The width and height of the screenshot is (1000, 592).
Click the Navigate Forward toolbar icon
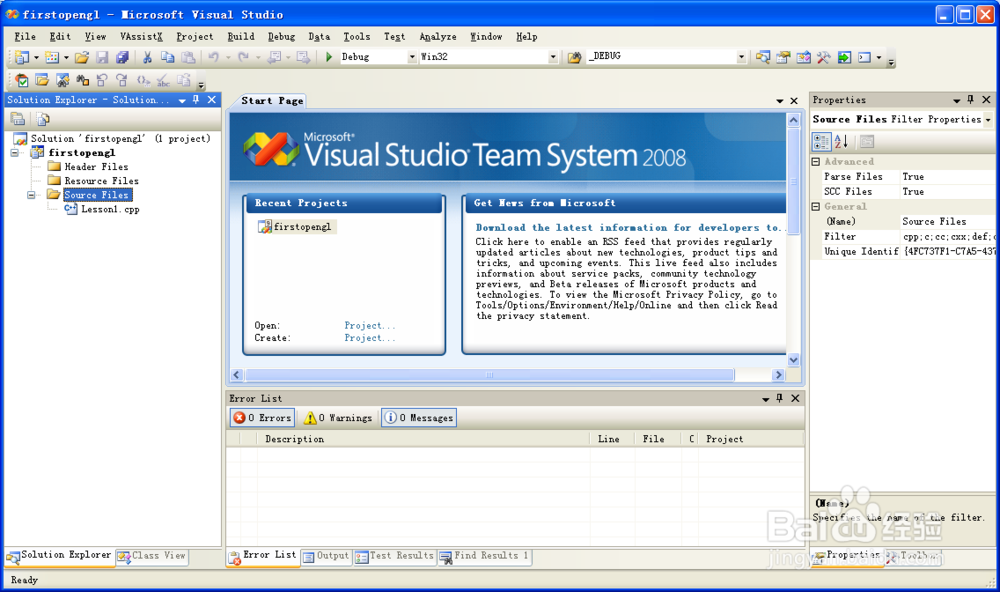(x=303, y=57)
